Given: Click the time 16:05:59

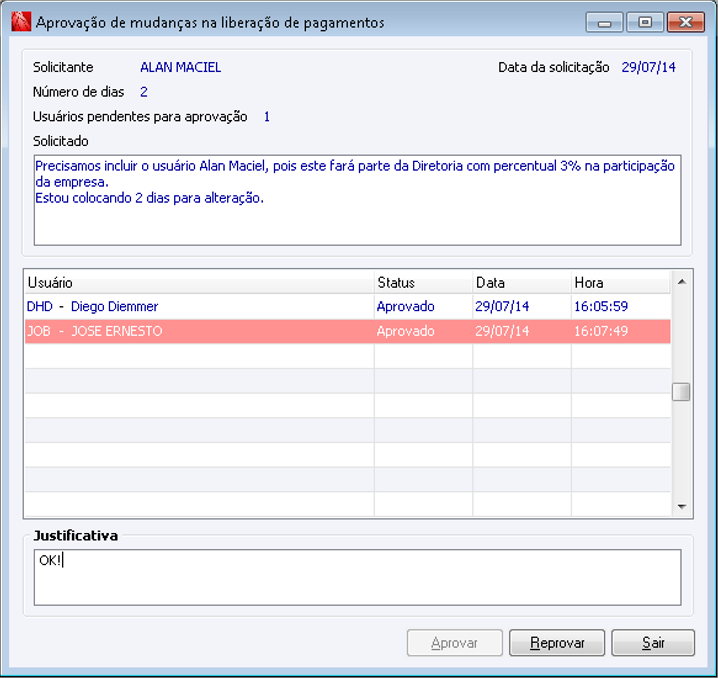Looking at the screenshot, I should (x=601, y=306).
